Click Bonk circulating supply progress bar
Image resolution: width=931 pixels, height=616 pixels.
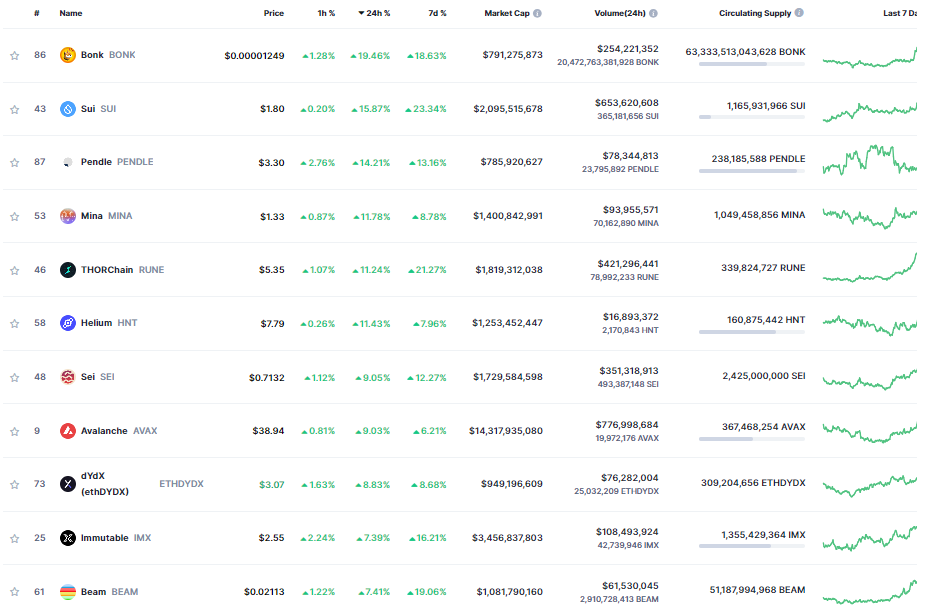752,64
